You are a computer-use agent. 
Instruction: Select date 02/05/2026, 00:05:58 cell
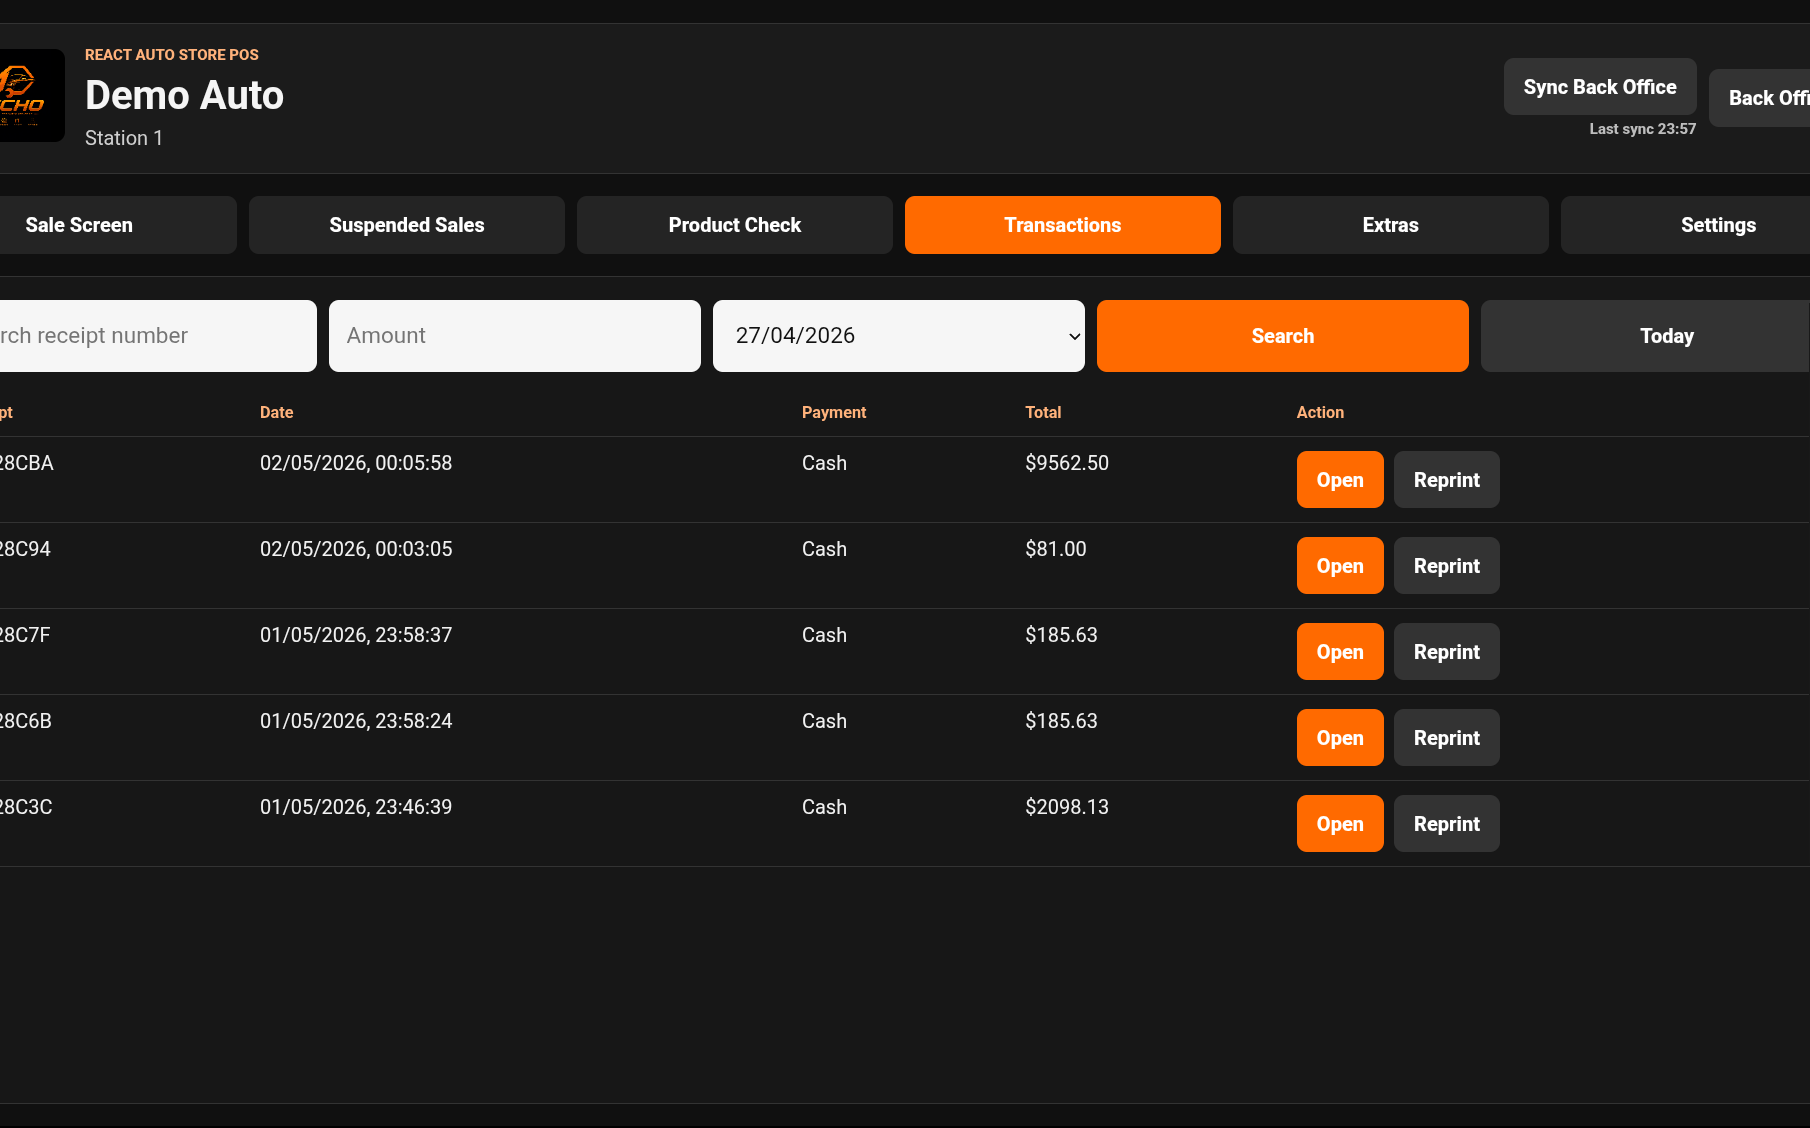356,463
